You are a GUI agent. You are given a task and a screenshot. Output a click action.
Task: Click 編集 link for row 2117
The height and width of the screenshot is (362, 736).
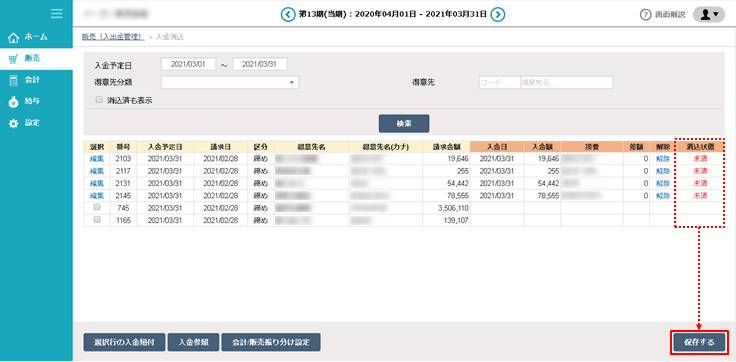(97, 171)
